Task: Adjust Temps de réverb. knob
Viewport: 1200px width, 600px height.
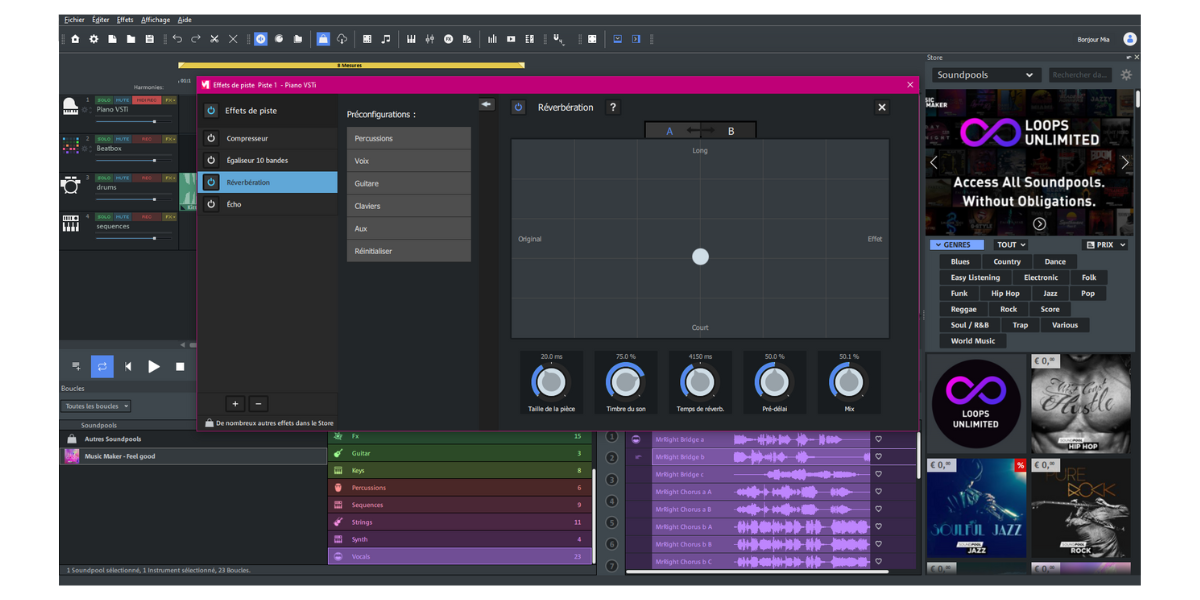Action: [x=700, y=381]
